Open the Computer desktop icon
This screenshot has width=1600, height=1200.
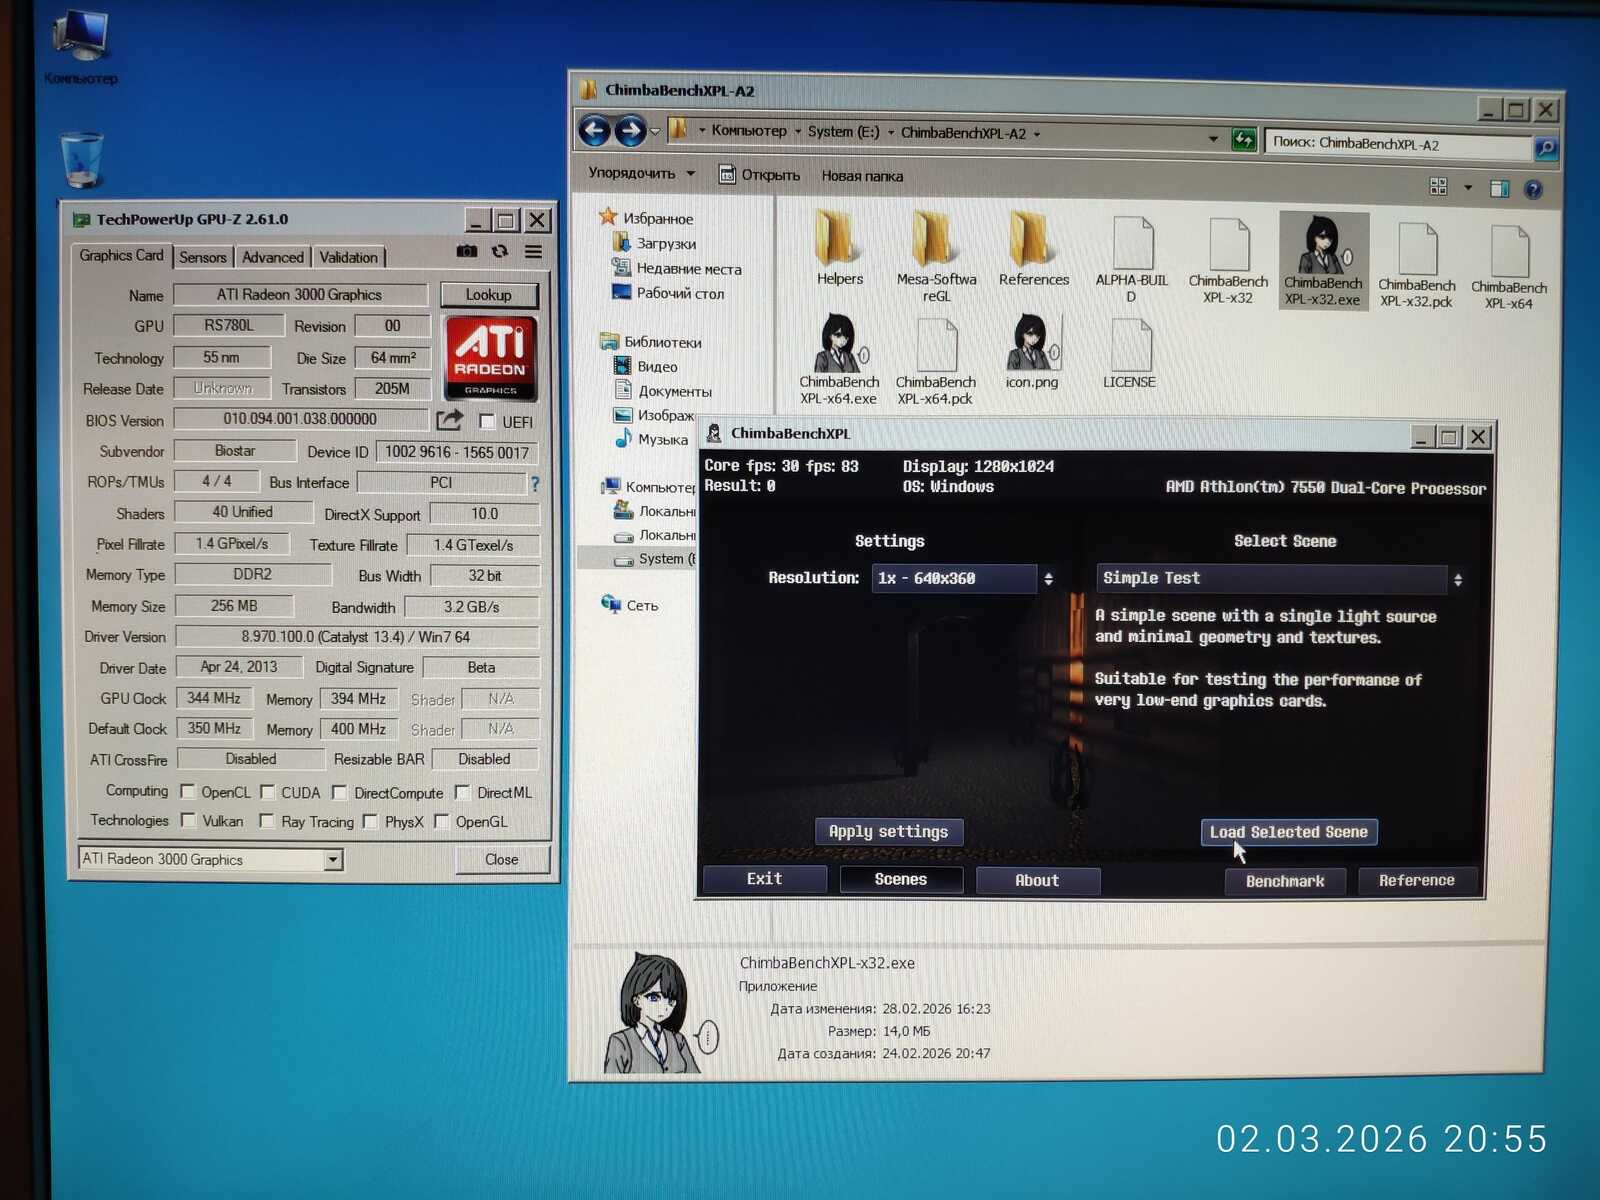pos(80,47)
